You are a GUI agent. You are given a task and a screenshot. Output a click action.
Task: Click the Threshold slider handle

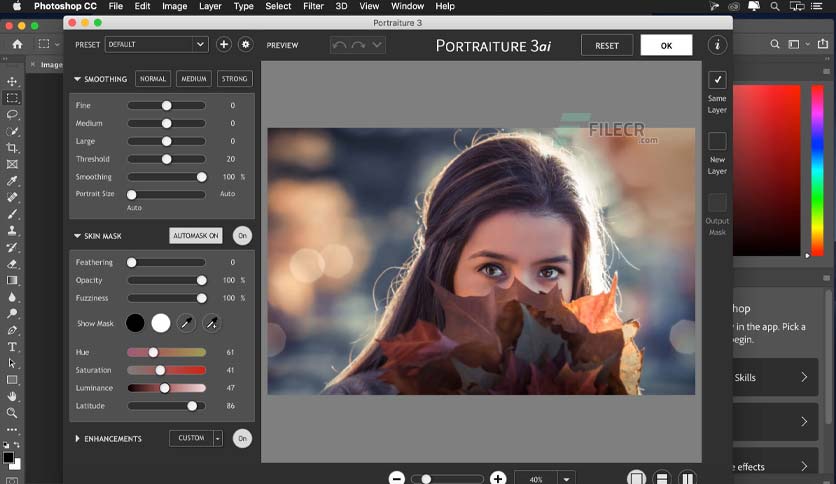[166, 159]
